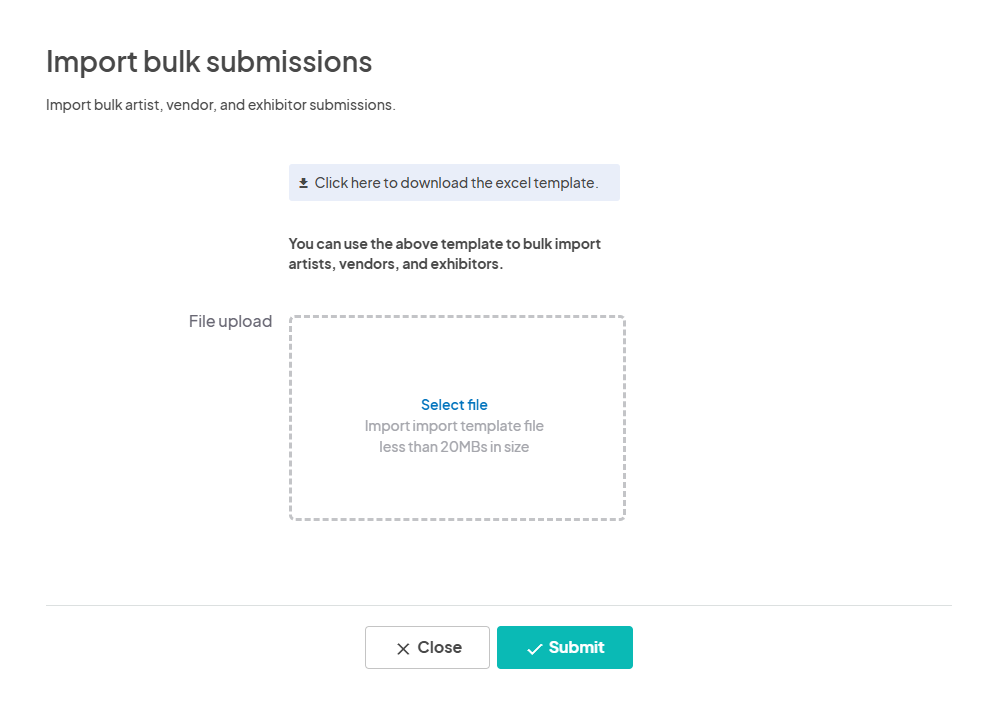Tap the checkmark glyph beside the word Submit
This screenshot has width=998, height=719.
tap(535, 647)
